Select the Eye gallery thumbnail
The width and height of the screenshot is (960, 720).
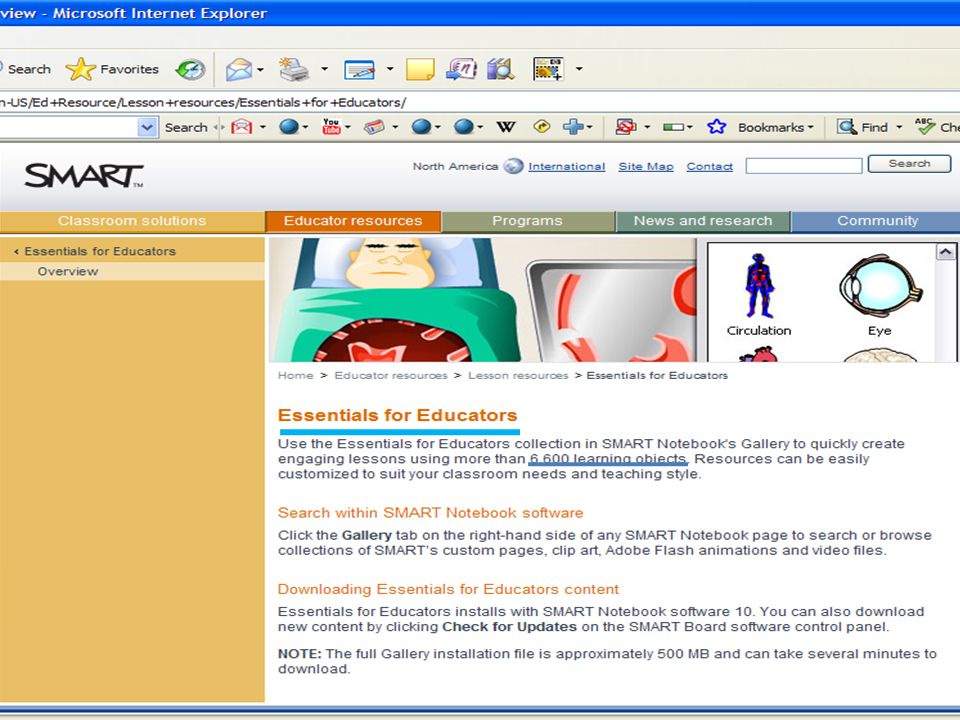(880, 294)
